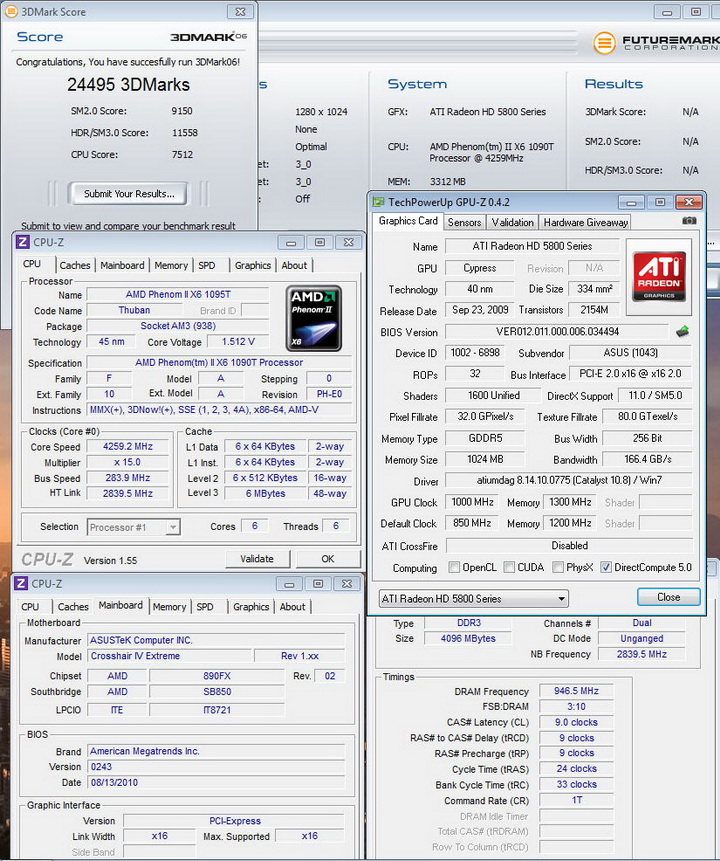This screenshot has height=861, width=720.
Task: Click the HDR/SM3.0 Score 11558 value
Action: [x=185, y=133]
